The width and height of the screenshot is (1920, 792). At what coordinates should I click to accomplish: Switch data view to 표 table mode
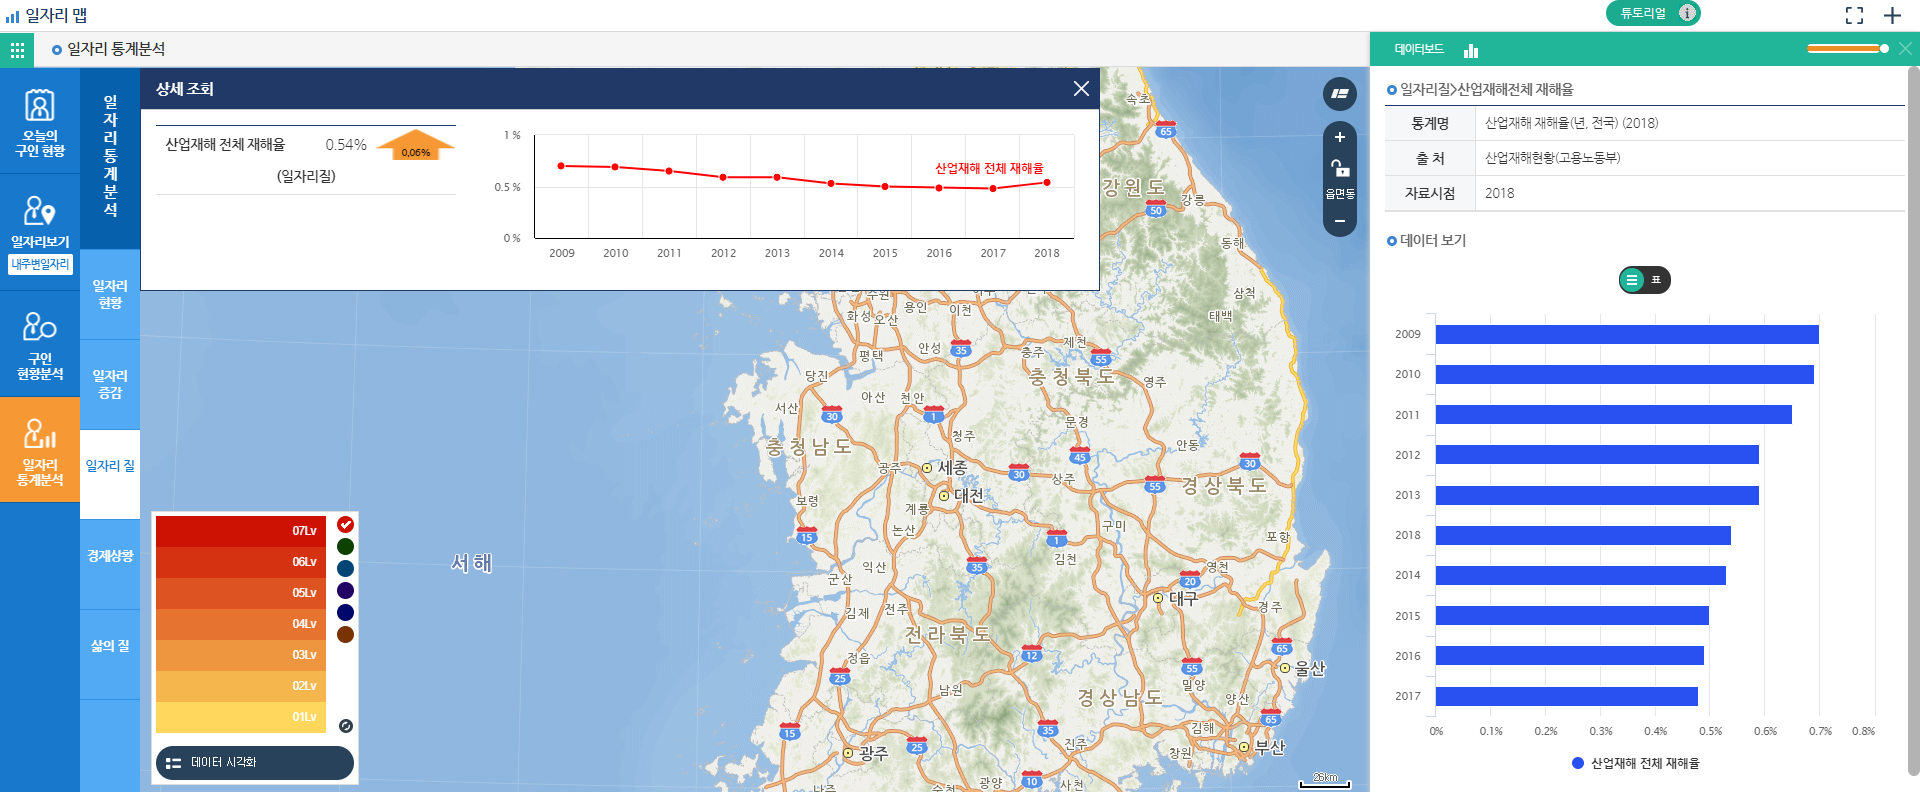point(1656,280)
